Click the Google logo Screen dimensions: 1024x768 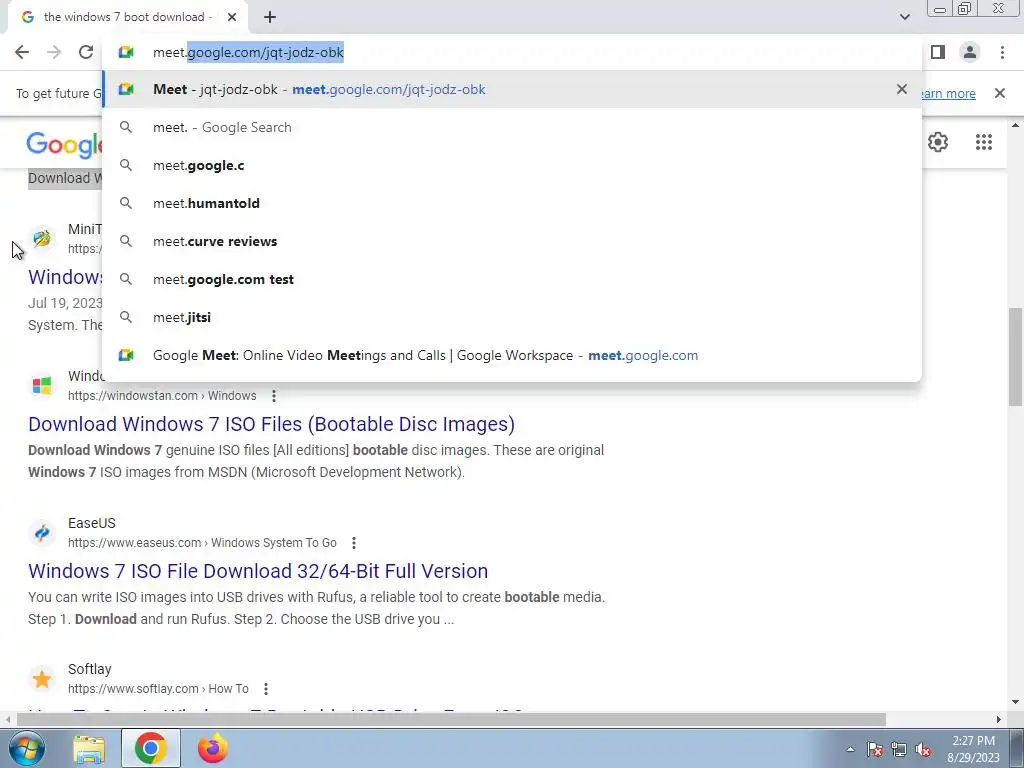click(x=64, y=144)
